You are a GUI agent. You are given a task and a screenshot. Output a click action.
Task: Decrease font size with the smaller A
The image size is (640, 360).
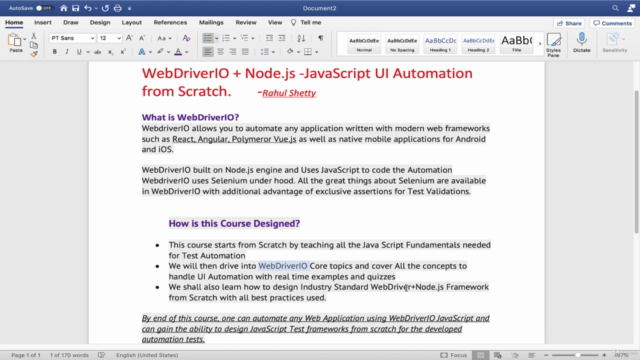[142, 38]
